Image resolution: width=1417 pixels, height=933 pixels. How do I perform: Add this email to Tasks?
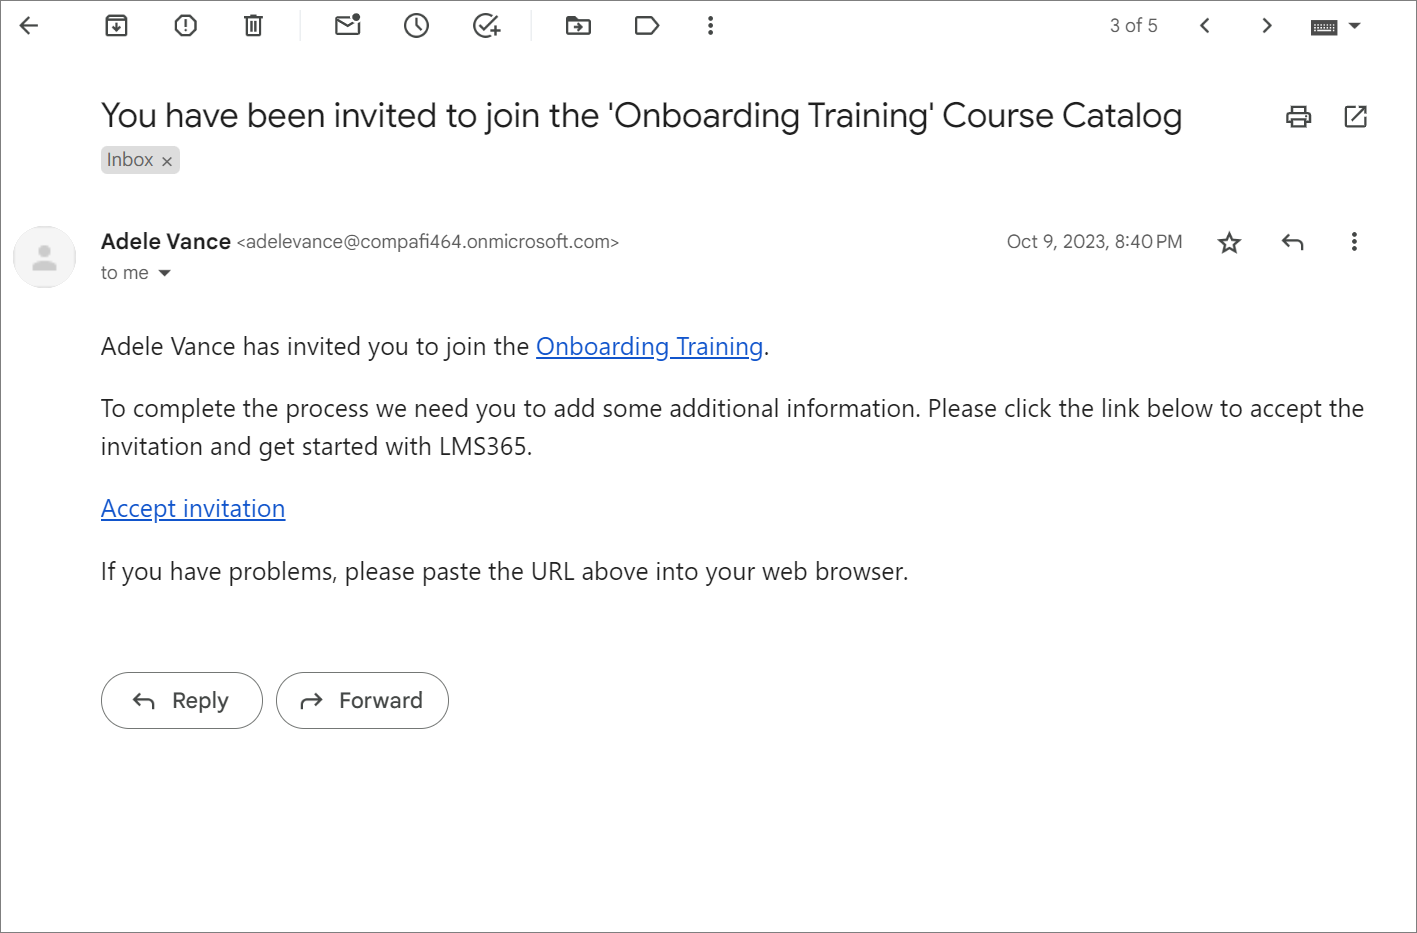click(486, 26)
